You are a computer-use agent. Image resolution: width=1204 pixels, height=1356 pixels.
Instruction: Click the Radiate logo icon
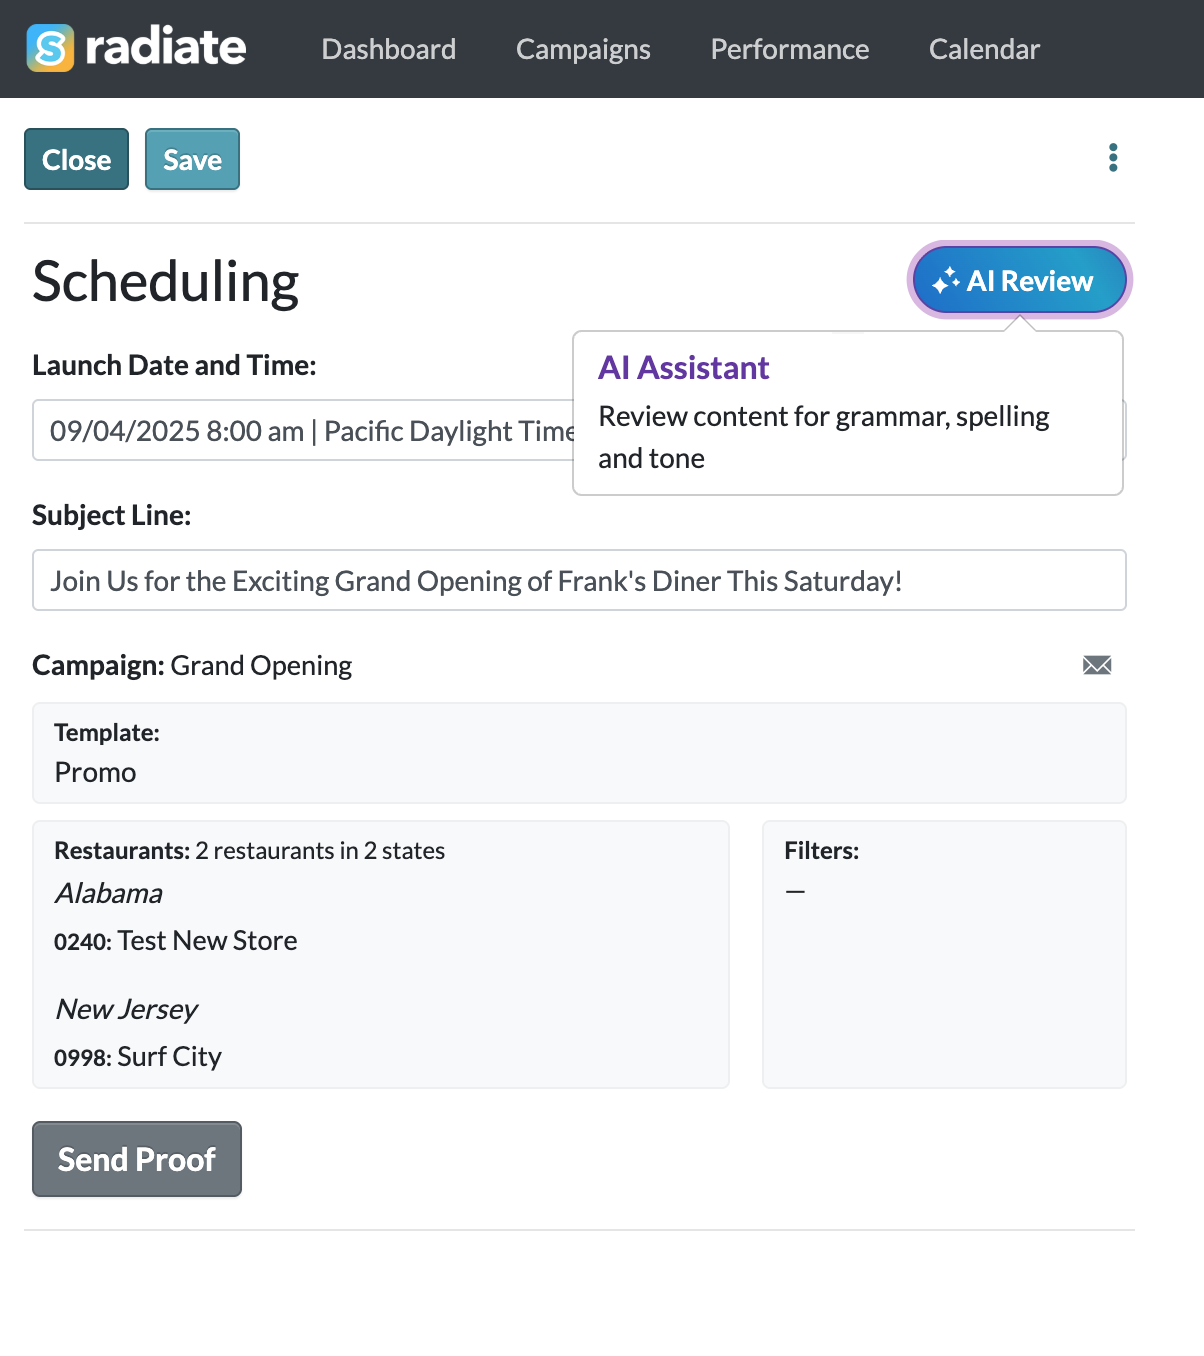(50, 48)
